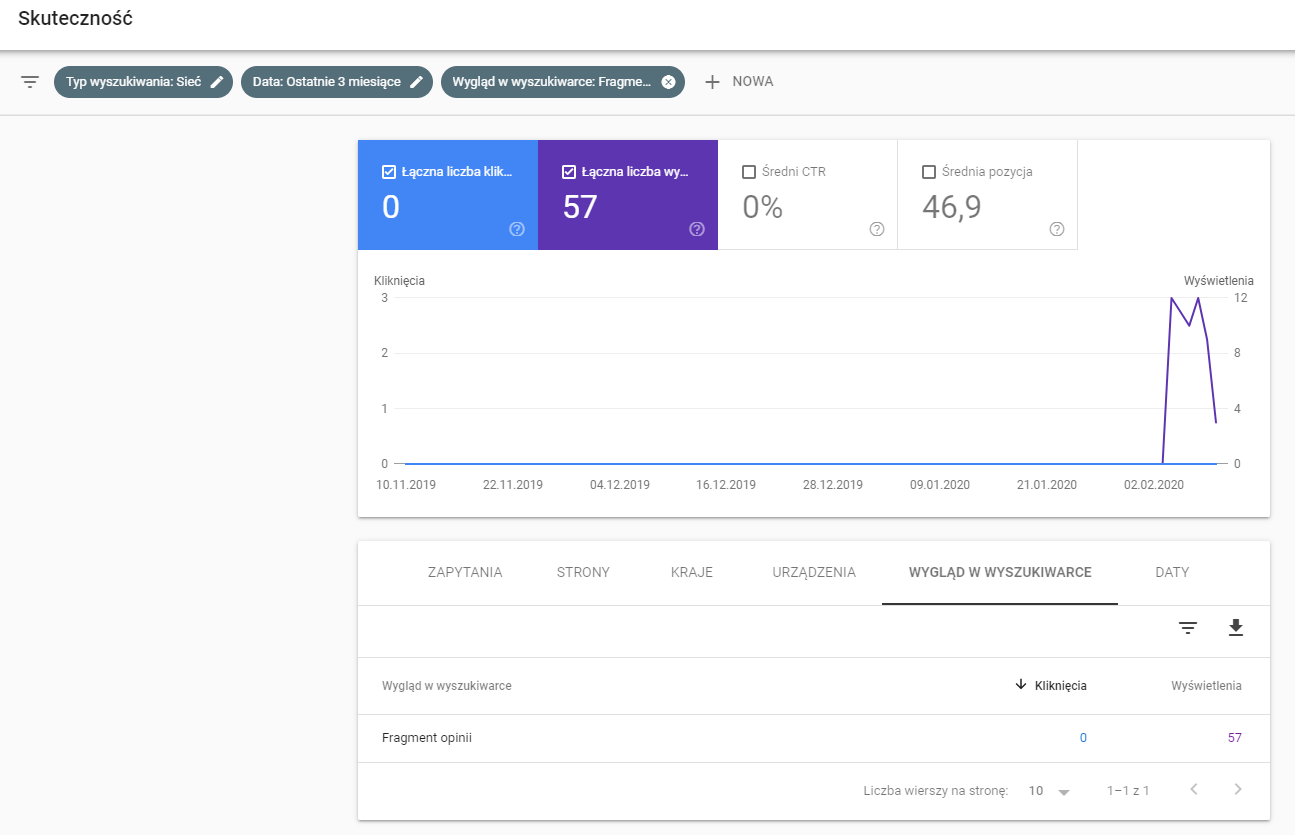The image size is (1295, 835).
Task: Switch to the ZAPYTANIA tab
Action: click(x=465, y=573)
